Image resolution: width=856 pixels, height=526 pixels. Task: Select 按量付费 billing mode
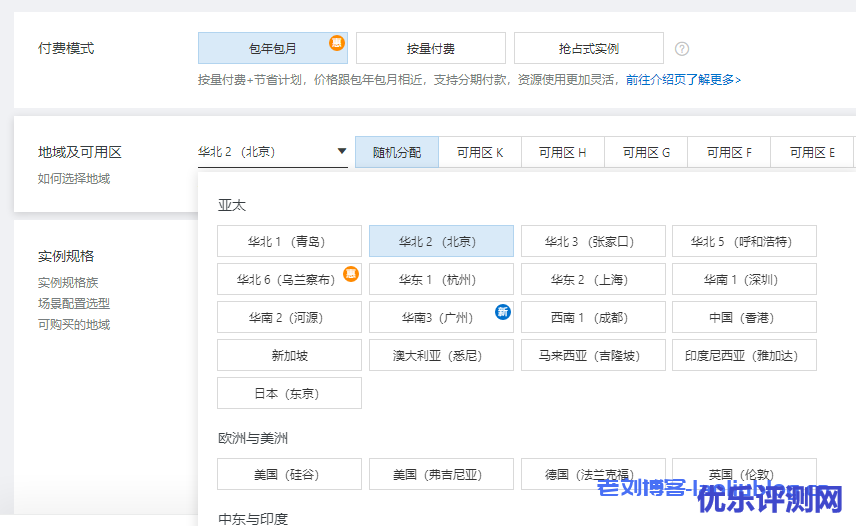(x=430, y=48)
